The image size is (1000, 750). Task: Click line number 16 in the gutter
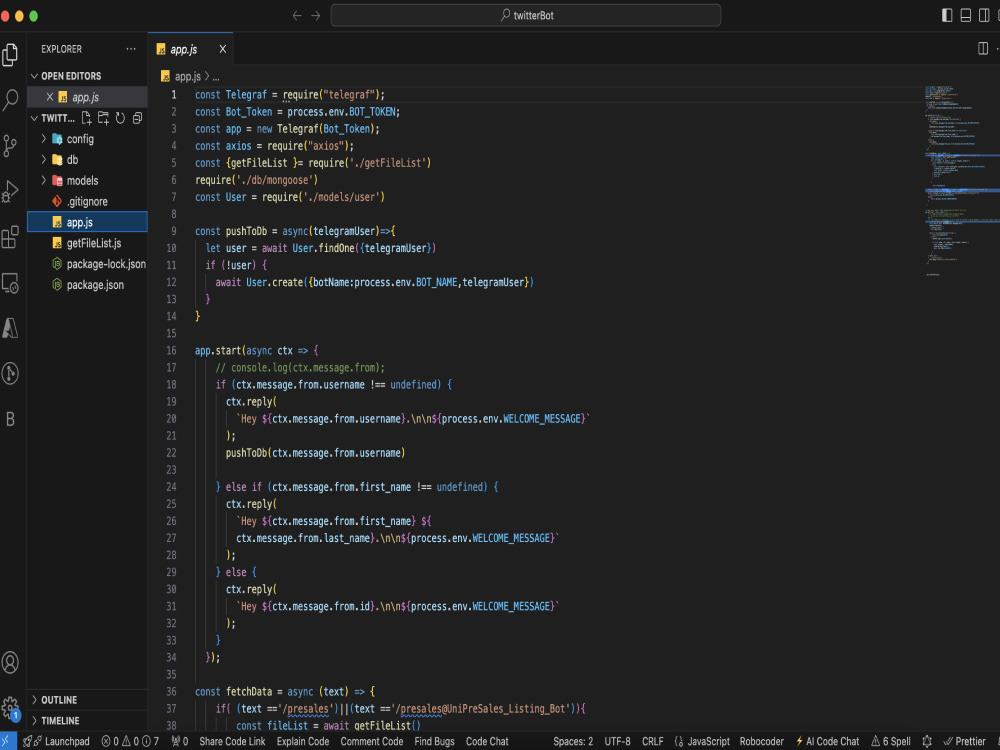(172, 350)
